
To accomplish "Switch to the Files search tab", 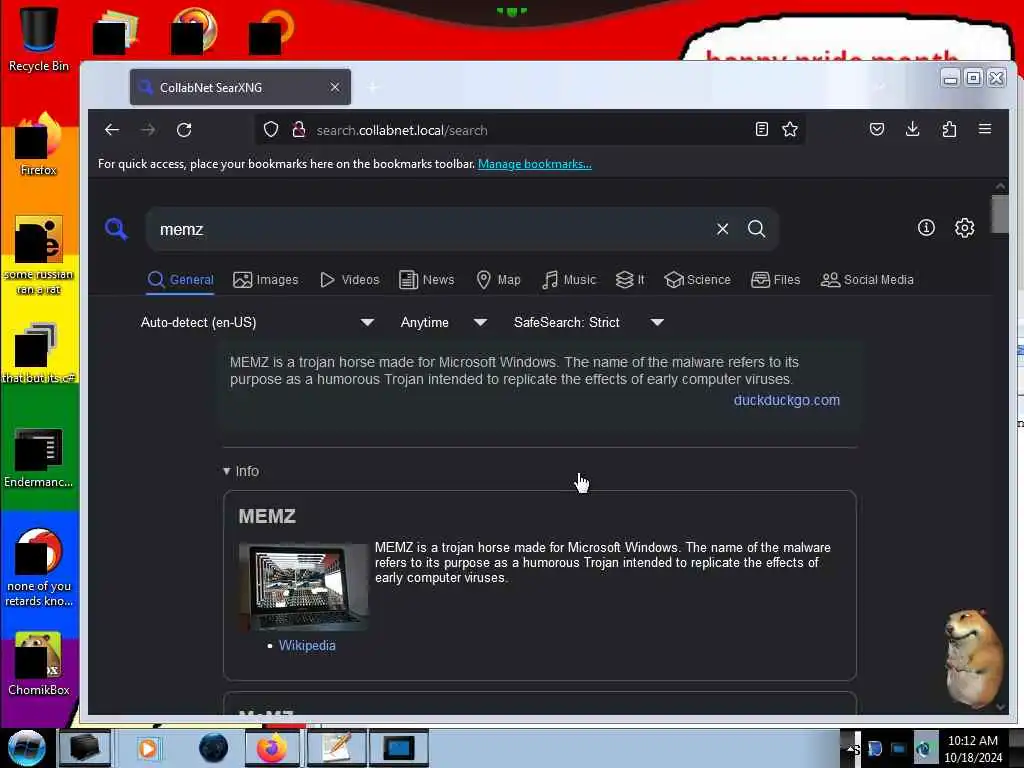I will [x=775, y=280].
